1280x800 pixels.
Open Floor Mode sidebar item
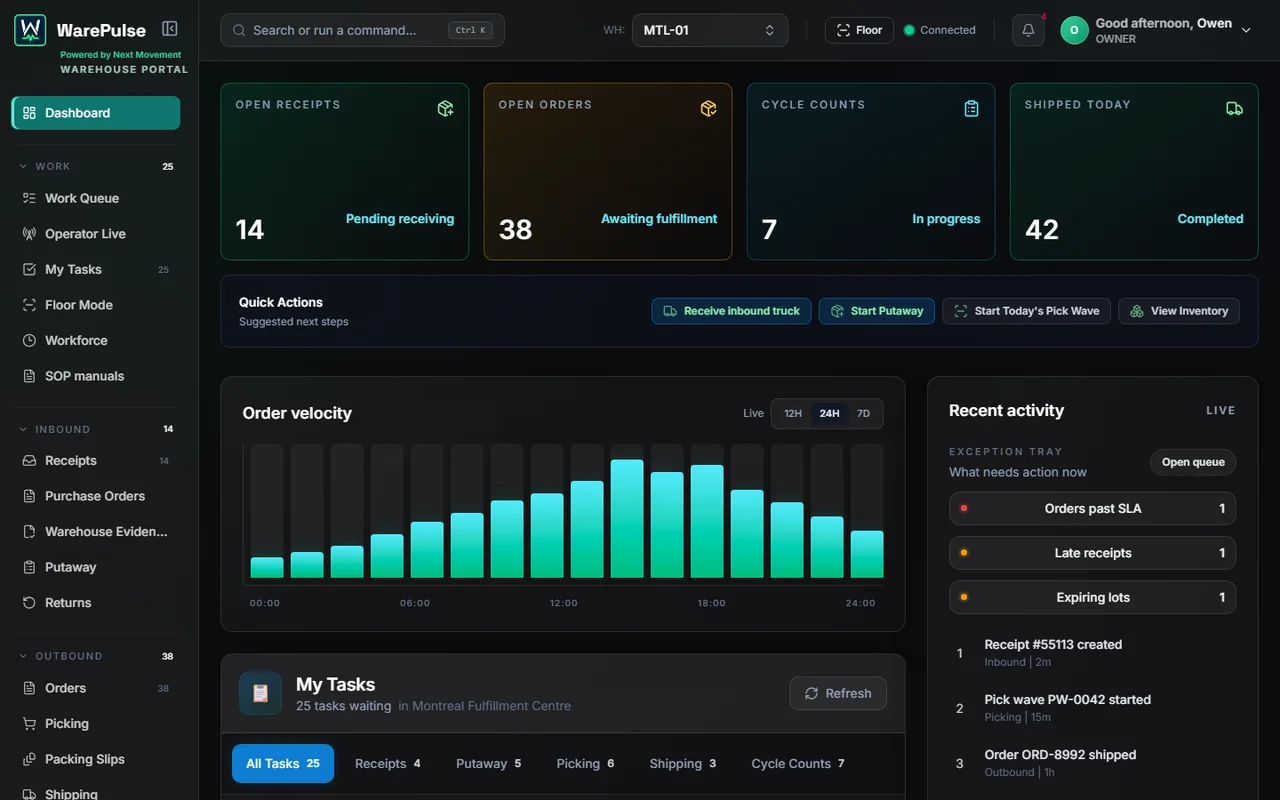tap(96, 305)
